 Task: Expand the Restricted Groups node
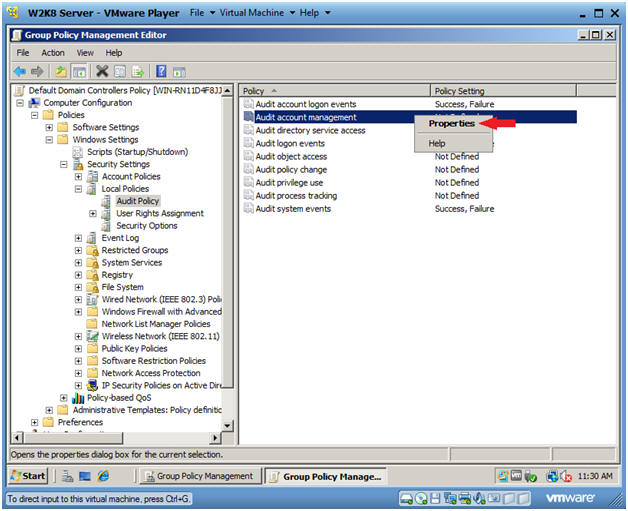tap(78, 250)
